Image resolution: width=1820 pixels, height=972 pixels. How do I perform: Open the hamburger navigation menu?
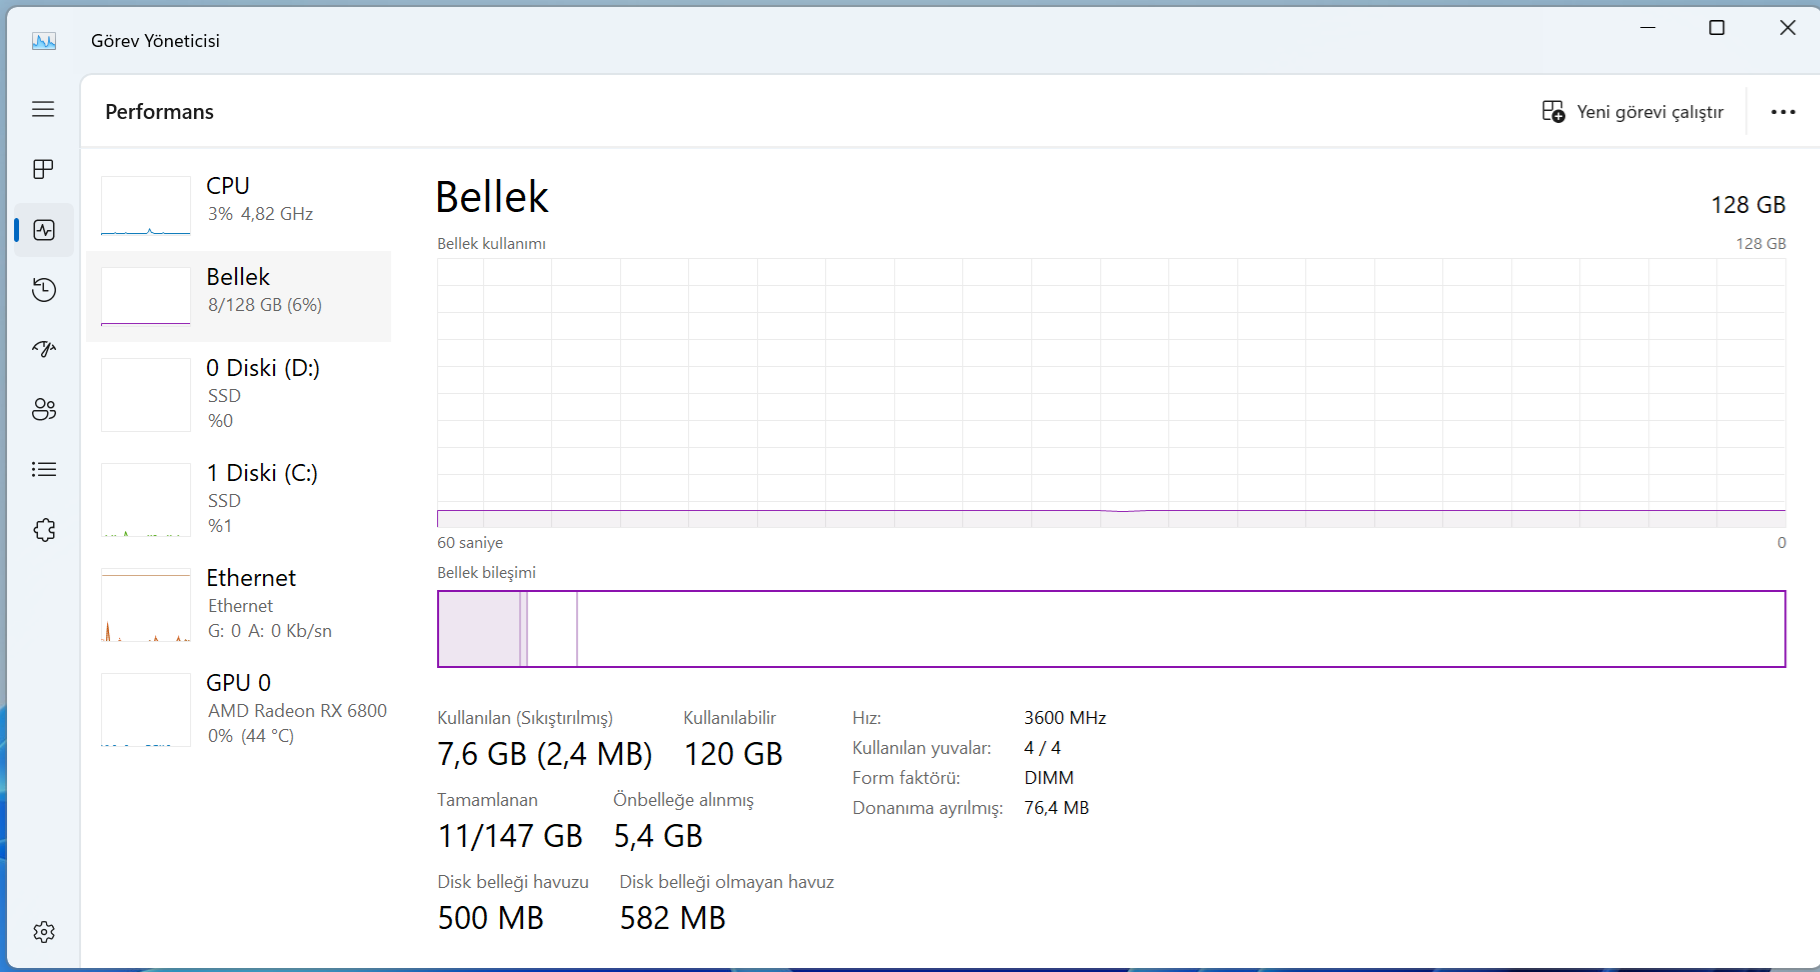(x=43, y=109)
